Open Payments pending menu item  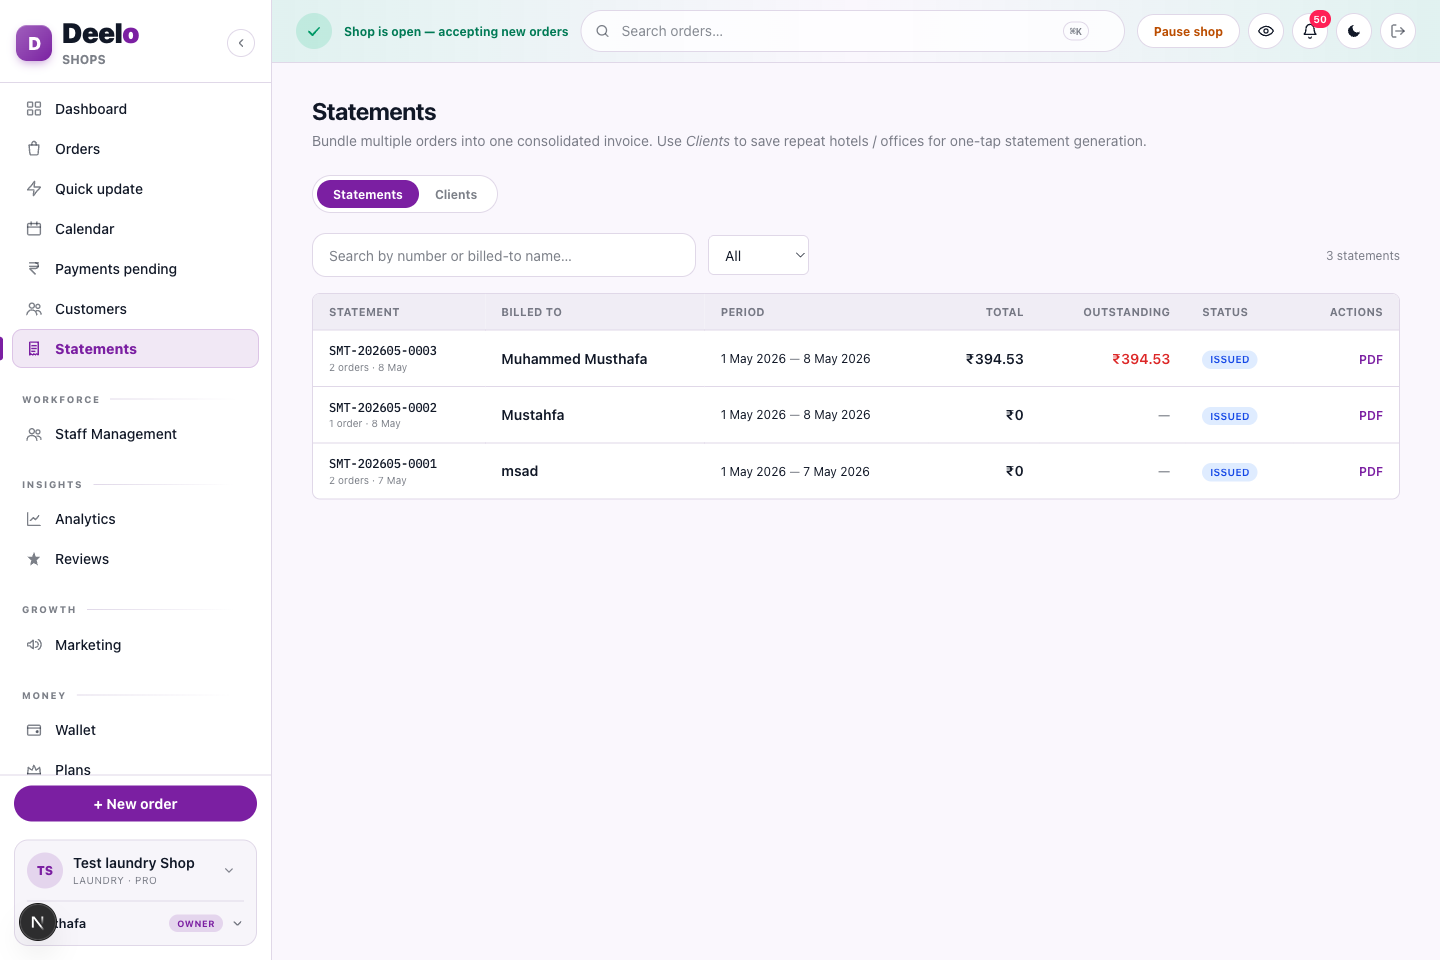136,269
